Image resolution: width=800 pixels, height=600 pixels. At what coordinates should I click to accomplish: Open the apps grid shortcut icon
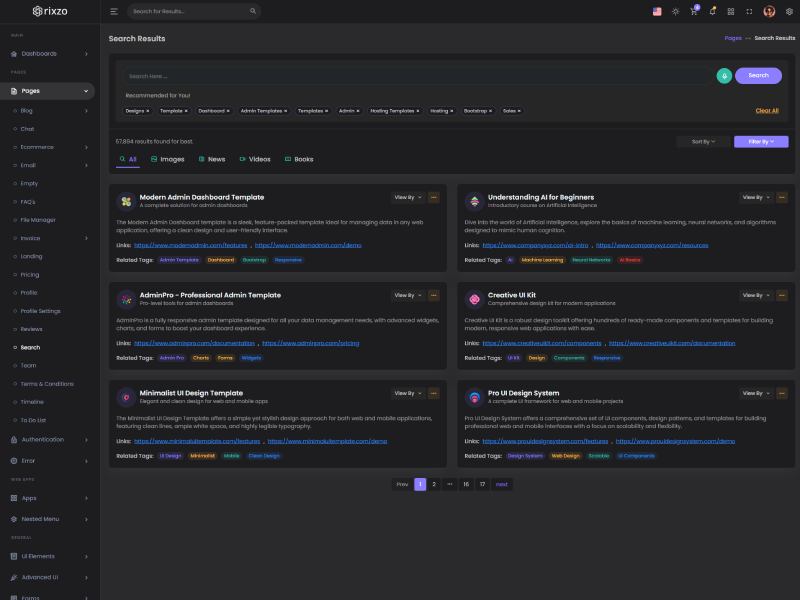731,11
